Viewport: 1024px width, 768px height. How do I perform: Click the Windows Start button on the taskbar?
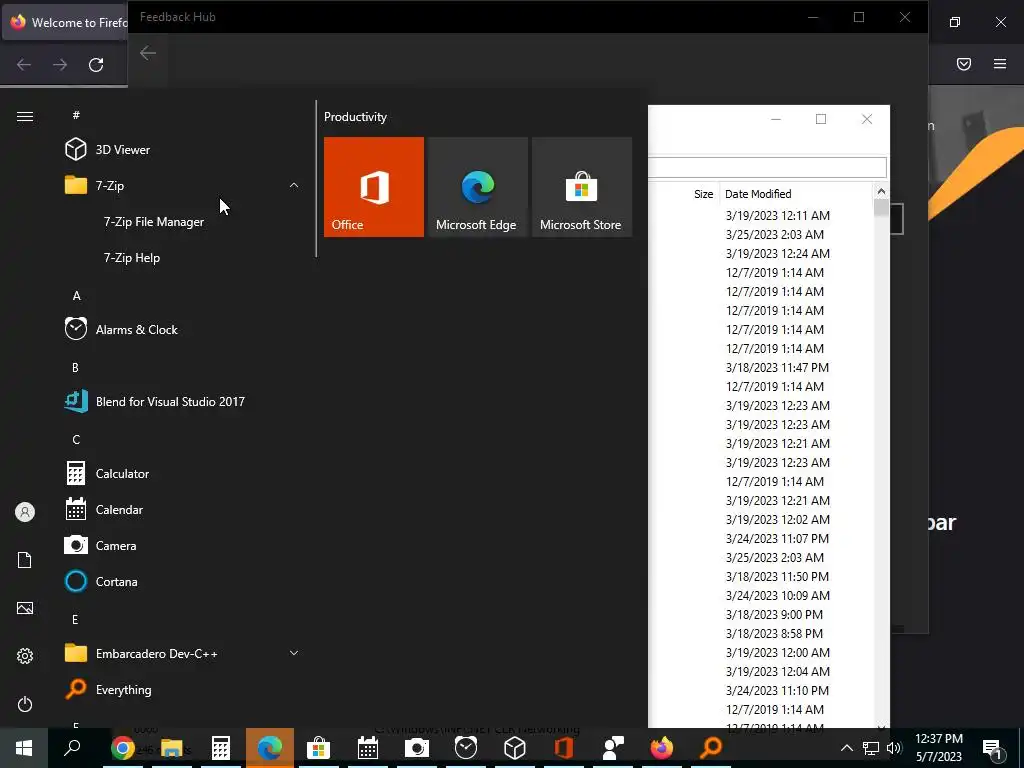(x=24, y=747)
